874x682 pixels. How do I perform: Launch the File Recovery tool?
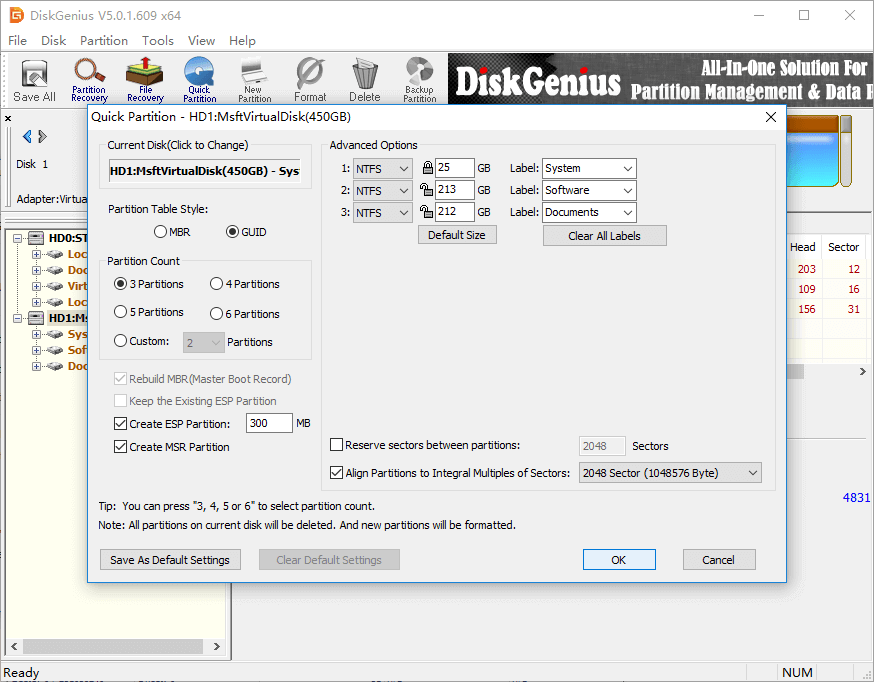(145, 80)
